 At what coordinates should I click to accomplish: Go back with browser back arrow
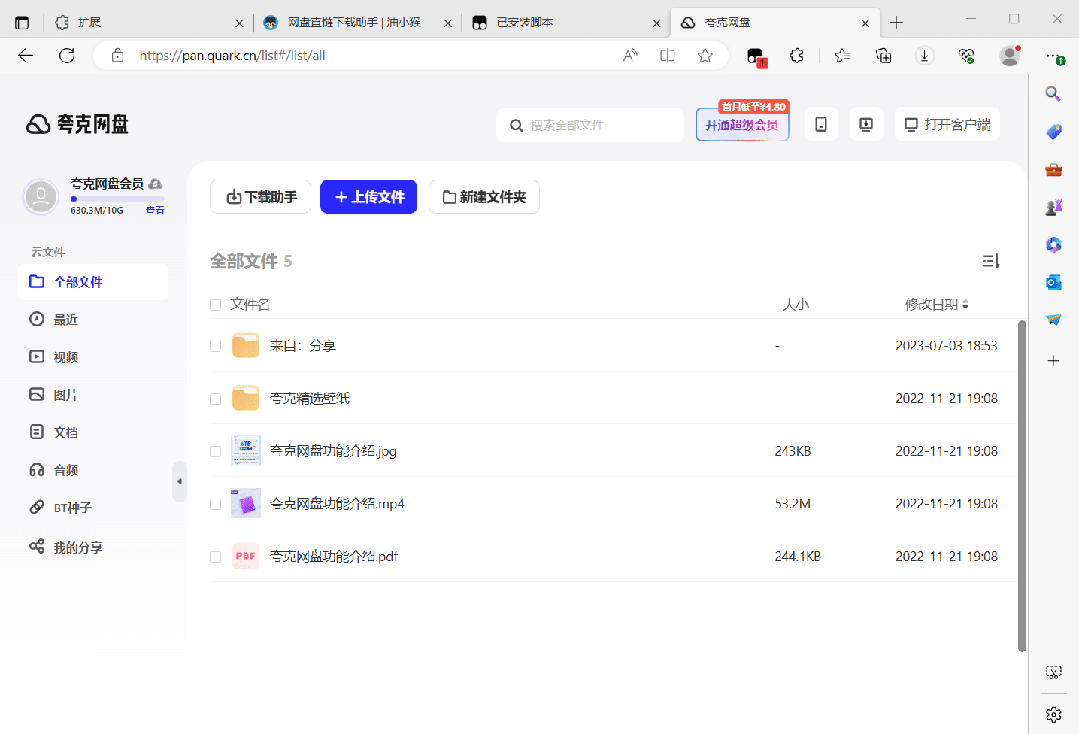(25, 56)
